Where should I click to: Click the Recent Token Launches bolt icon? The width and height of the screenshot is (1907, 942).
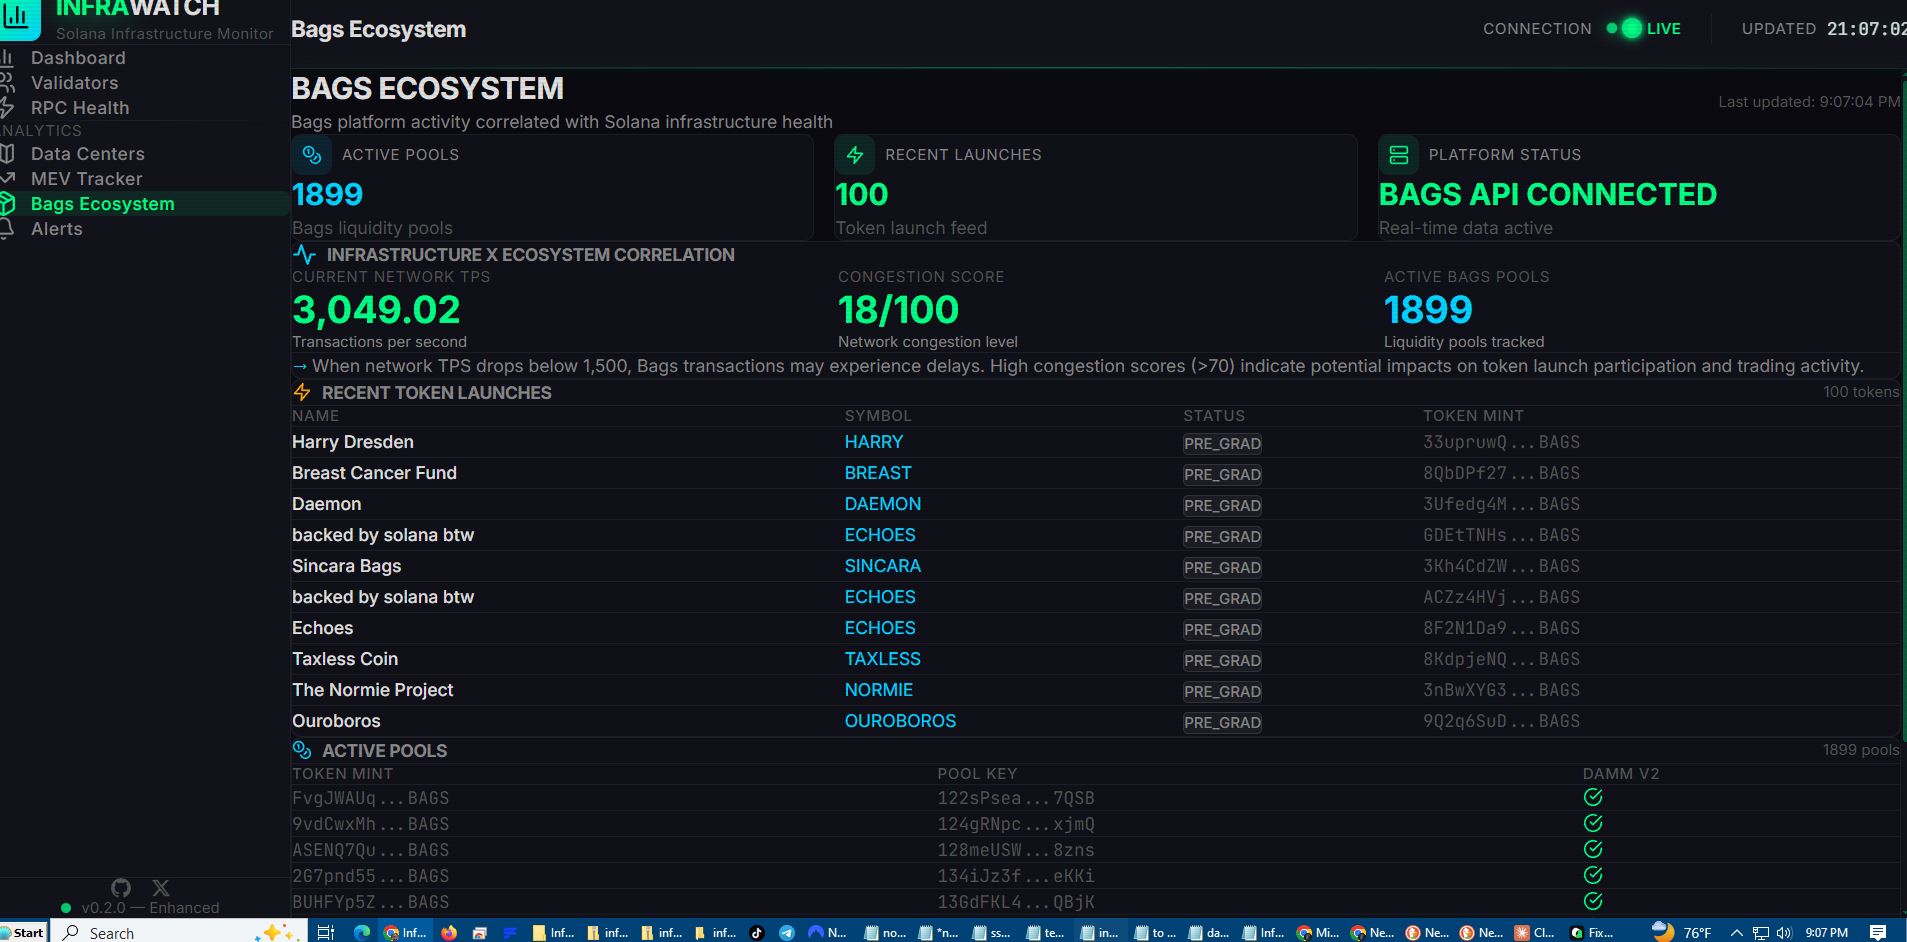pyautogui.click(x=302, y=393)
